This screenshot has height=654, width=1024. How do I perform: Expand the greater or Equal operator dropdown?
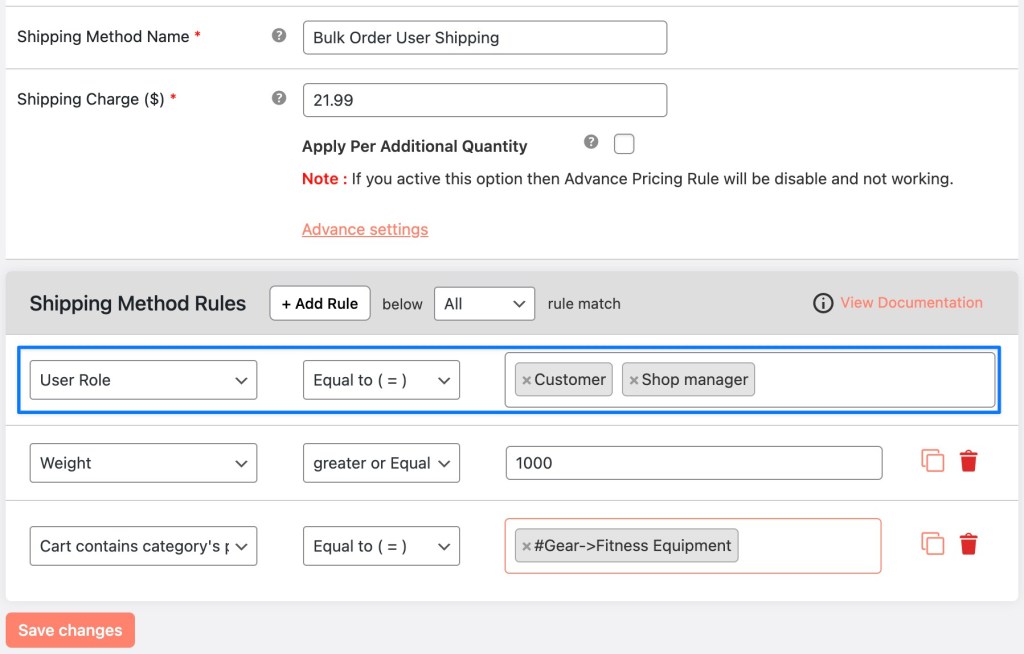click(x=381, y=463)
